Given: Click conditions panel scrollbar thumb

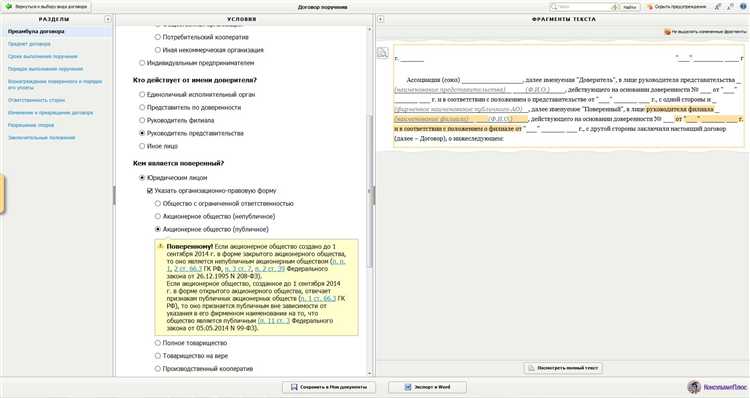Looking at the screenshot, I should 369,191.
